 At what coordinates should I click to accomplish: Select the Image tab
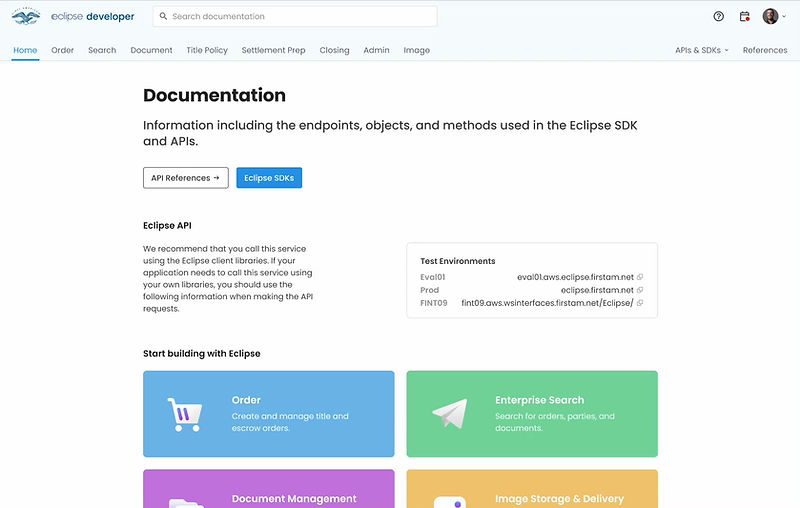pyautogui.click(x=416, y=50)
